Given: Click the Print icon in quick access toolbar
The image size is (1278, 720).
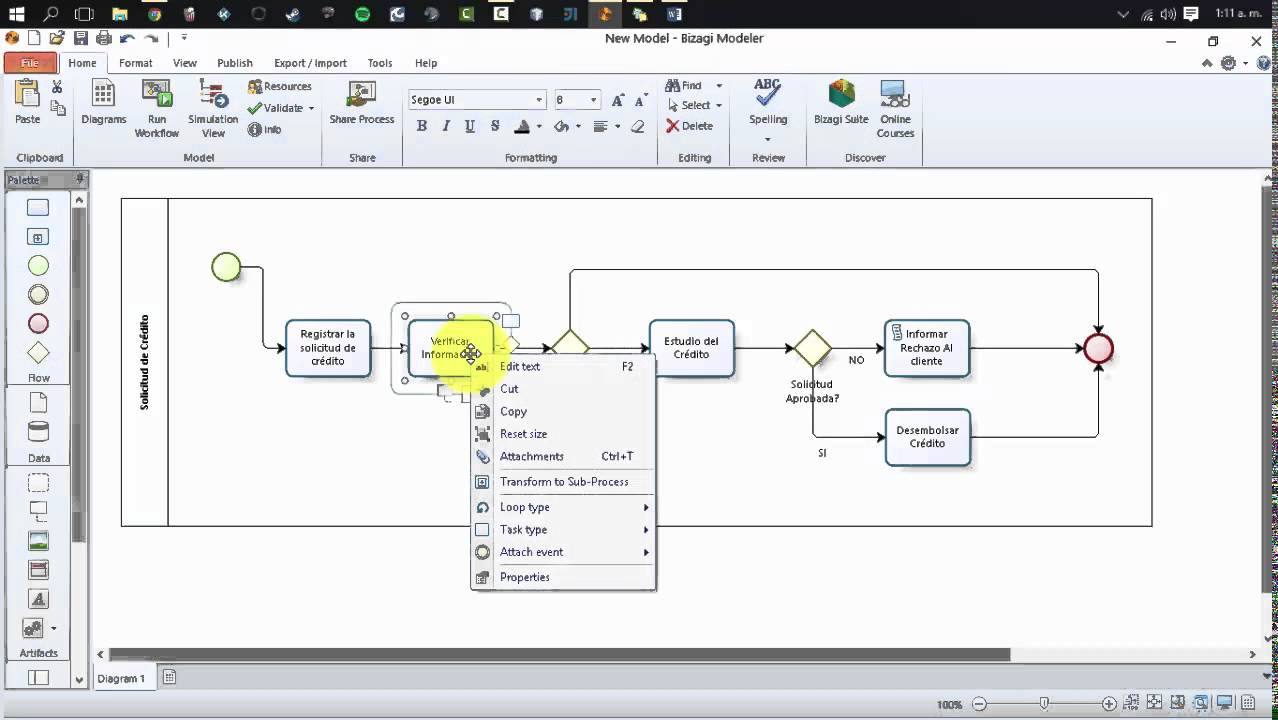Looking at the screenshot, I should (x=103, y=38).
